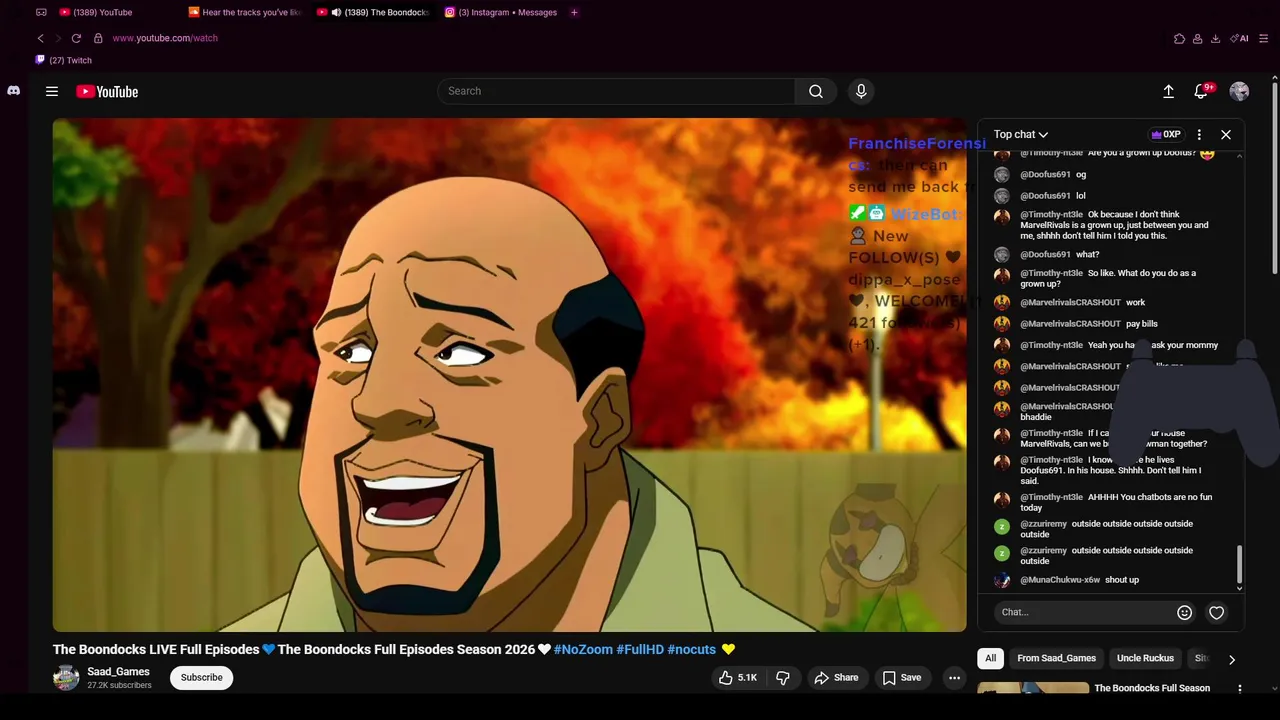The image size is (1280, 720).
Task: Open the Twitch bookmark
Action: pos(64,60)
